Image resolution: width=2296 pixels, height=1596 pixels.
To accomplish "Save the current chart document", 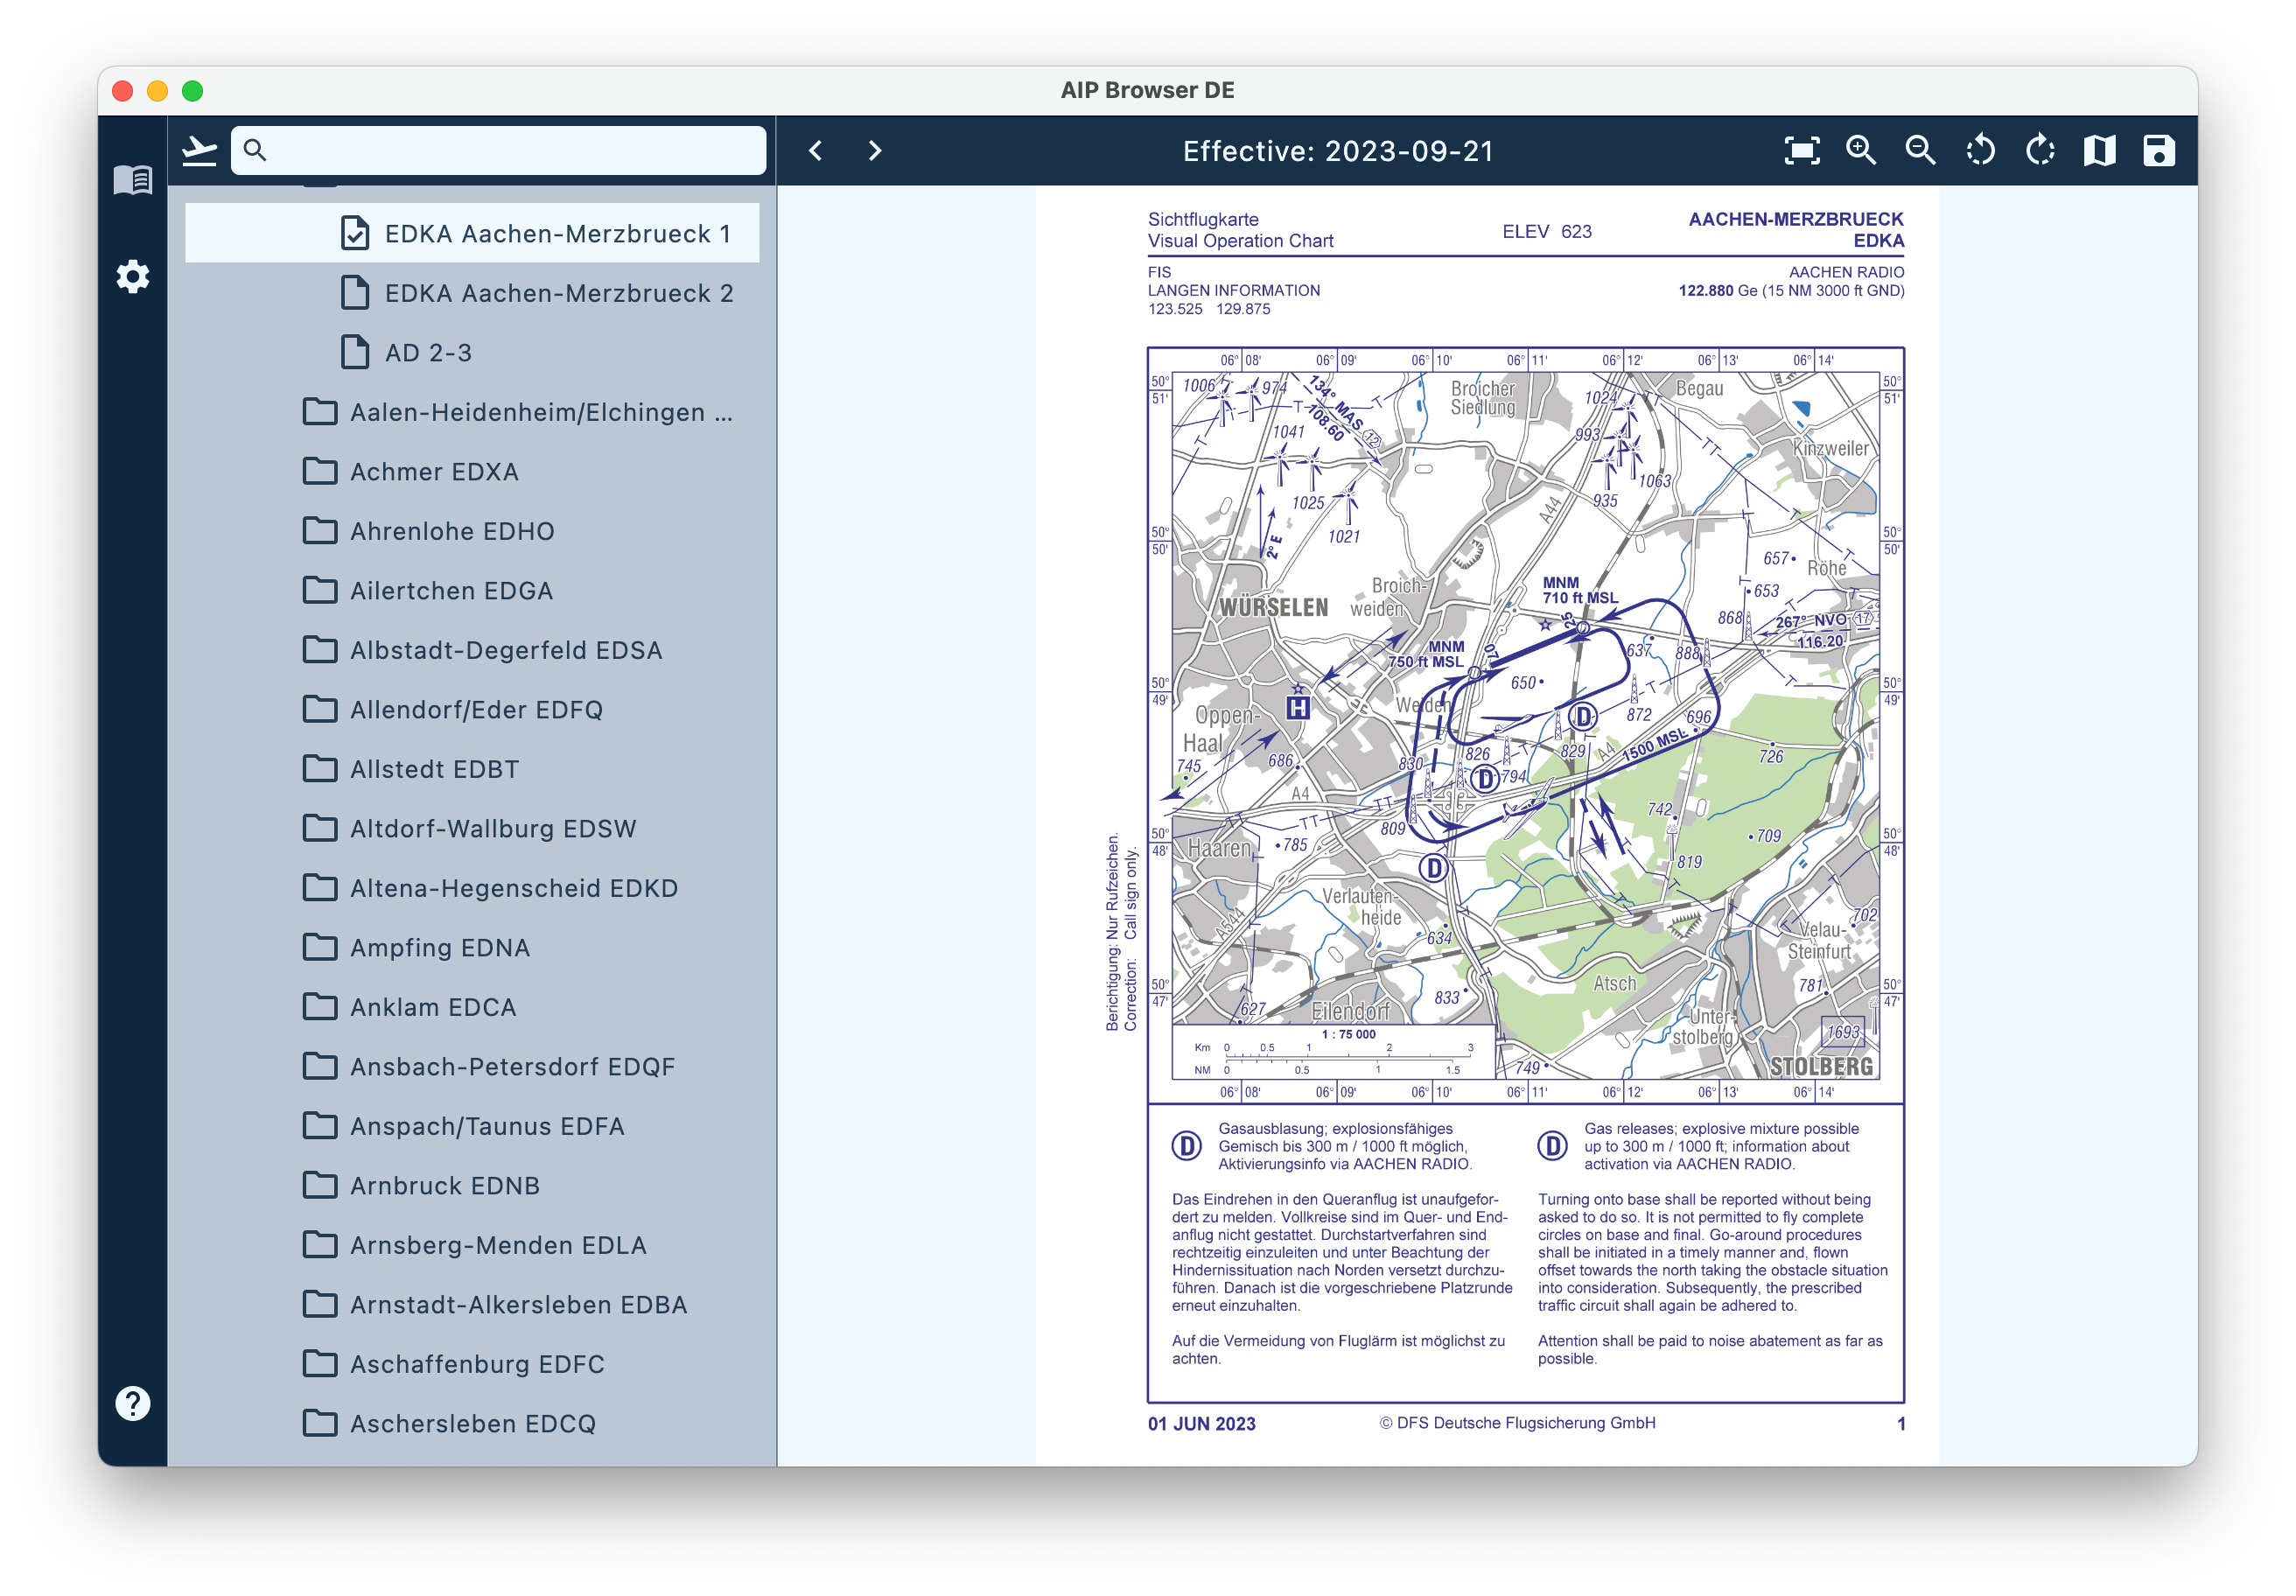I will (2159, 151).
